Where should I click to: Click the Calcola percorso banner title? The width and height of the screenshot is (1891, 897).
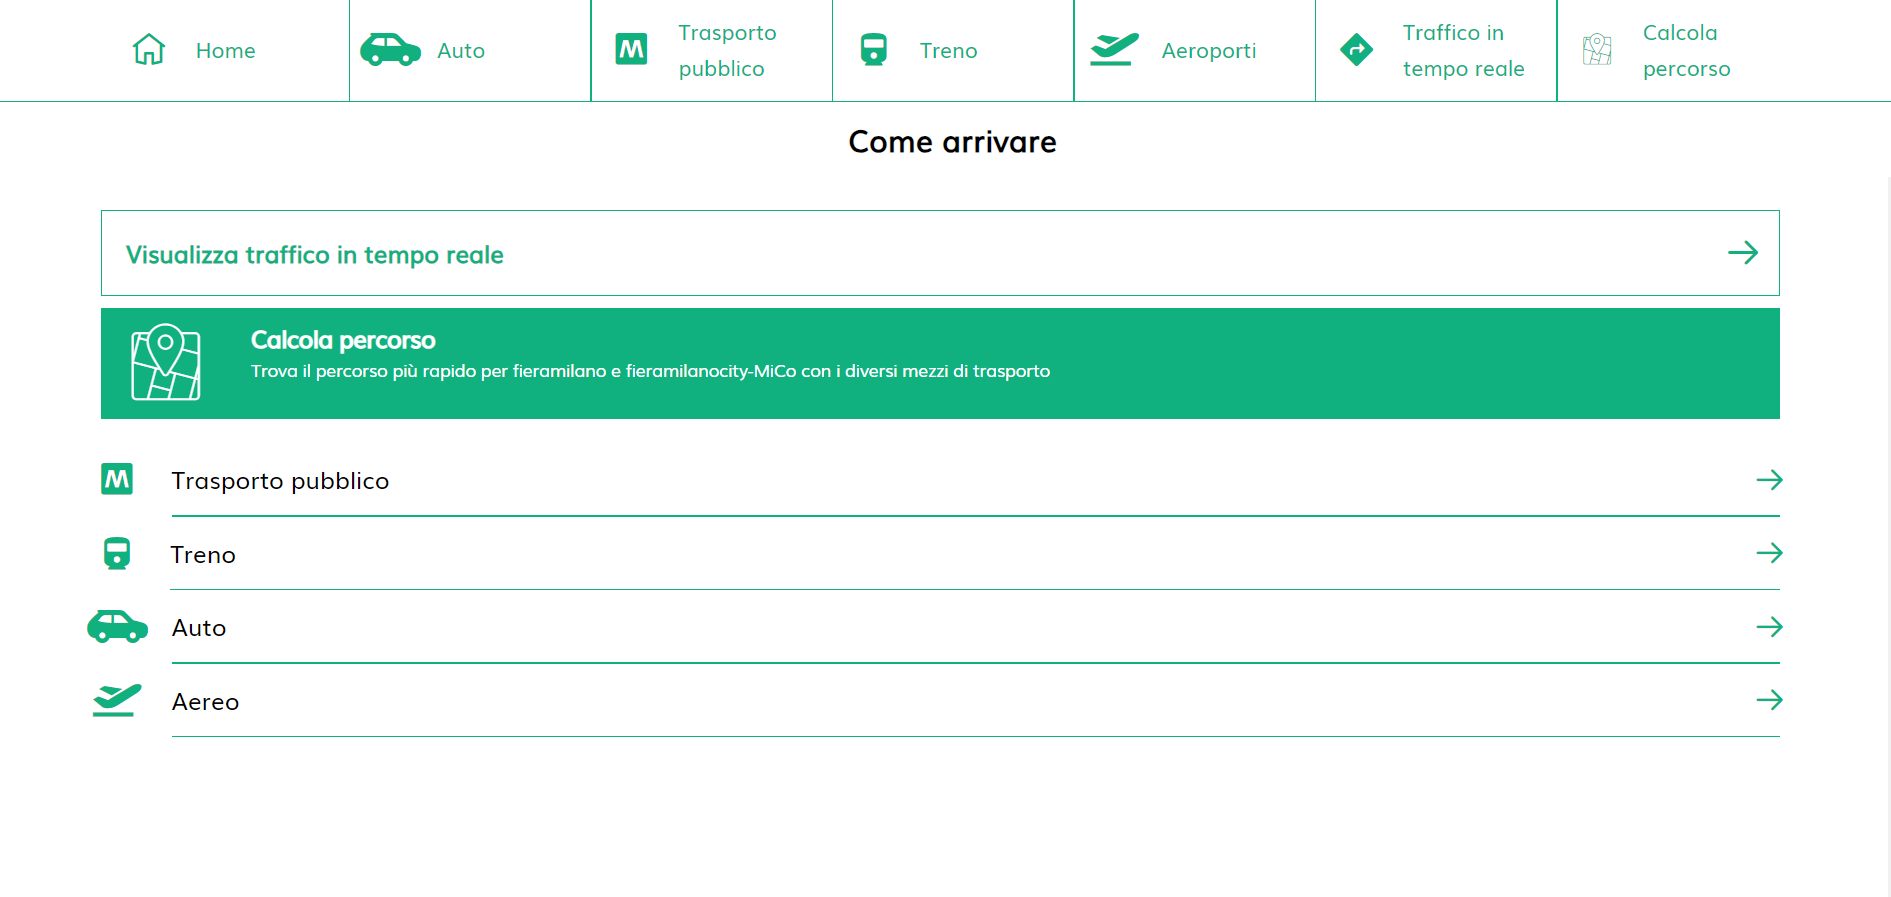pyautogui.click(x=343, y=340)
